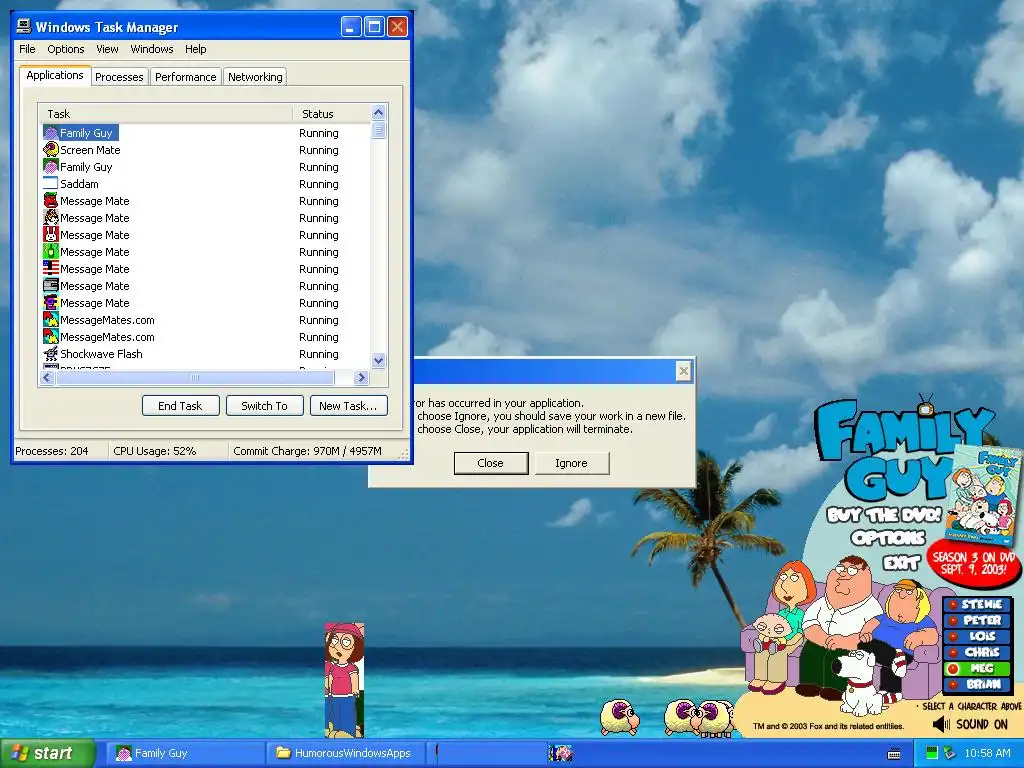Click the Shockwave Flash task icon

[51, 353]
